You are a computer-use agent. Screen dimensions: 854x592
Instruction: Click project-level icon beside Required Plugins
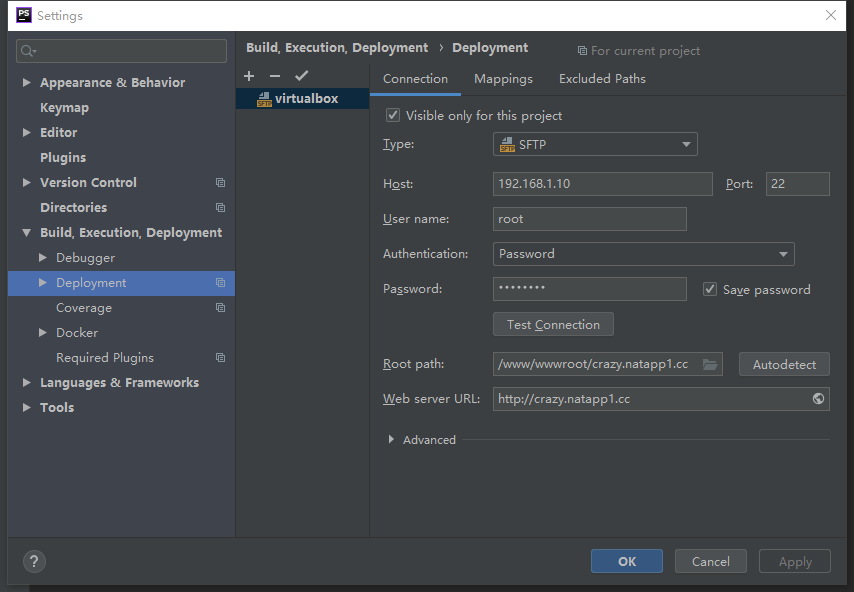[220, 358]
